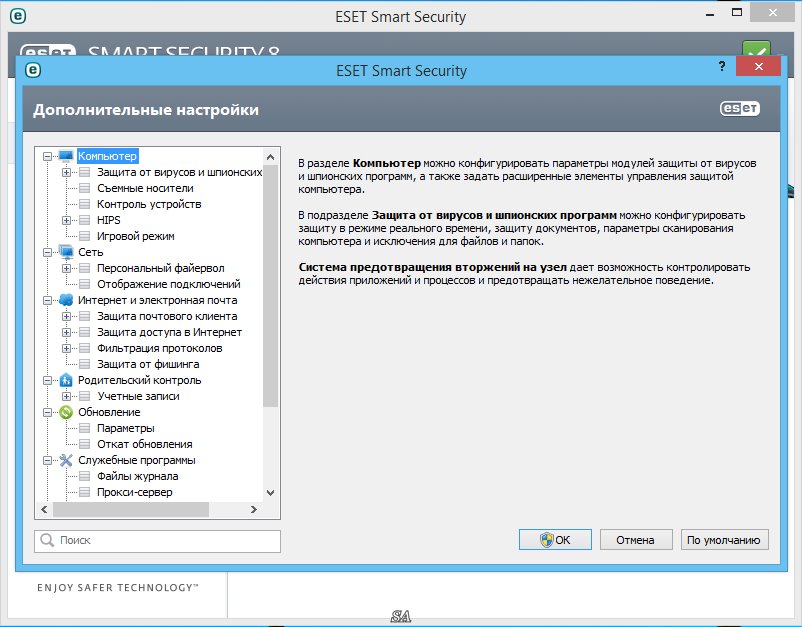Restore defaults with По умолчанию button

pos(724,540)
